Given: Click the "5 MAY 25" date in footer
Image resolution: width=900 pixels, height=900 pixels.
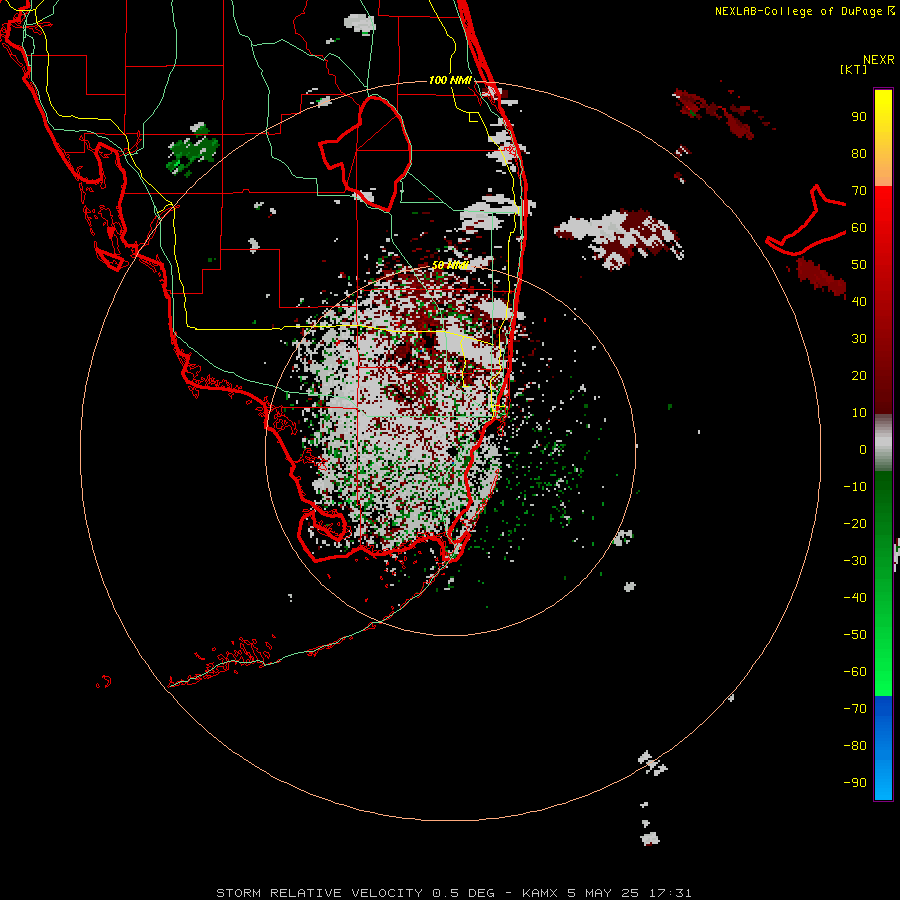Looking at the screenshot, I should point(603,893).
